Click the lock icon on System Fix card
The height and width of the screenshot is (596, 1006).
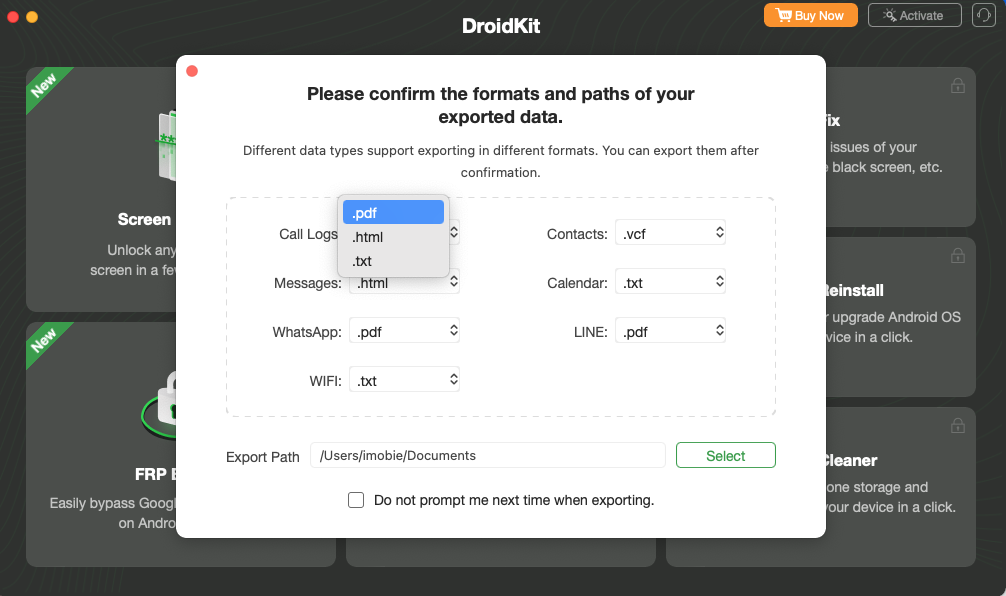(958, 85)
